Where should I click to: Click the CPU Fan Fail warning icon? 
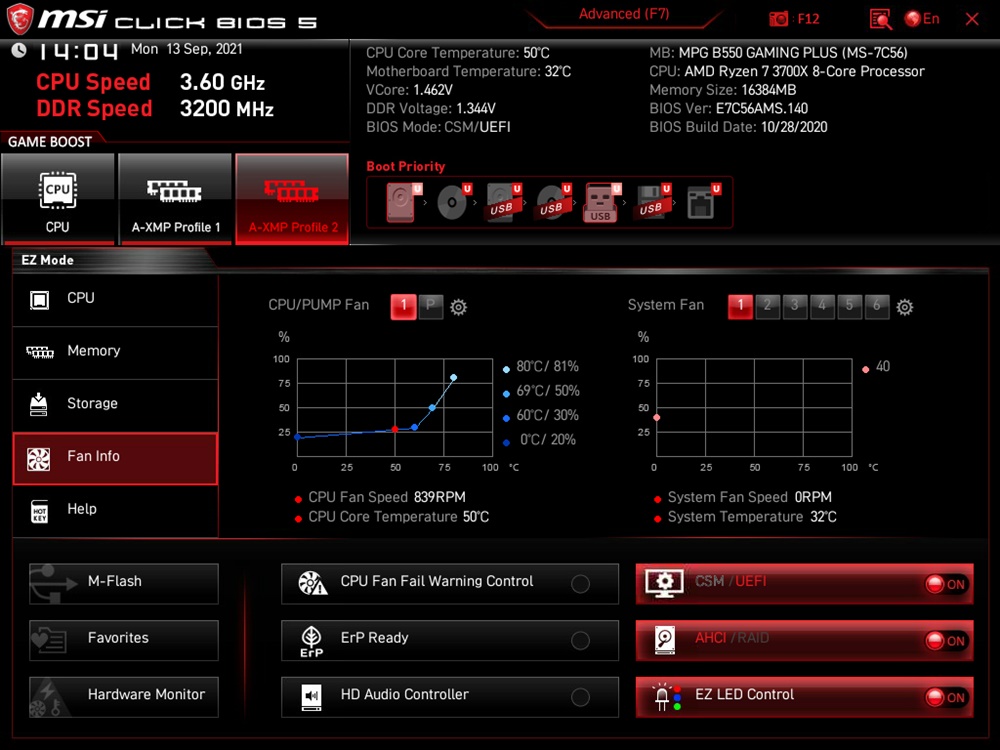coord(312,583)
